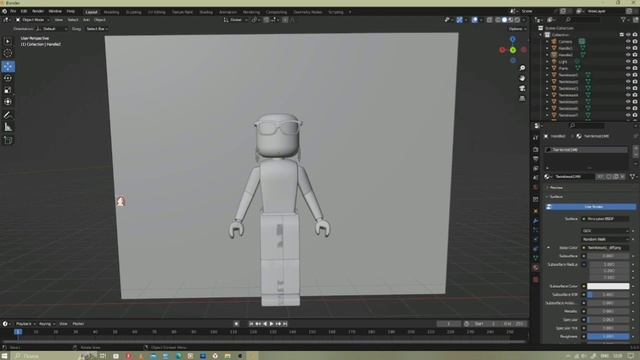Click green Y axis on navigation gizmo

513,50
